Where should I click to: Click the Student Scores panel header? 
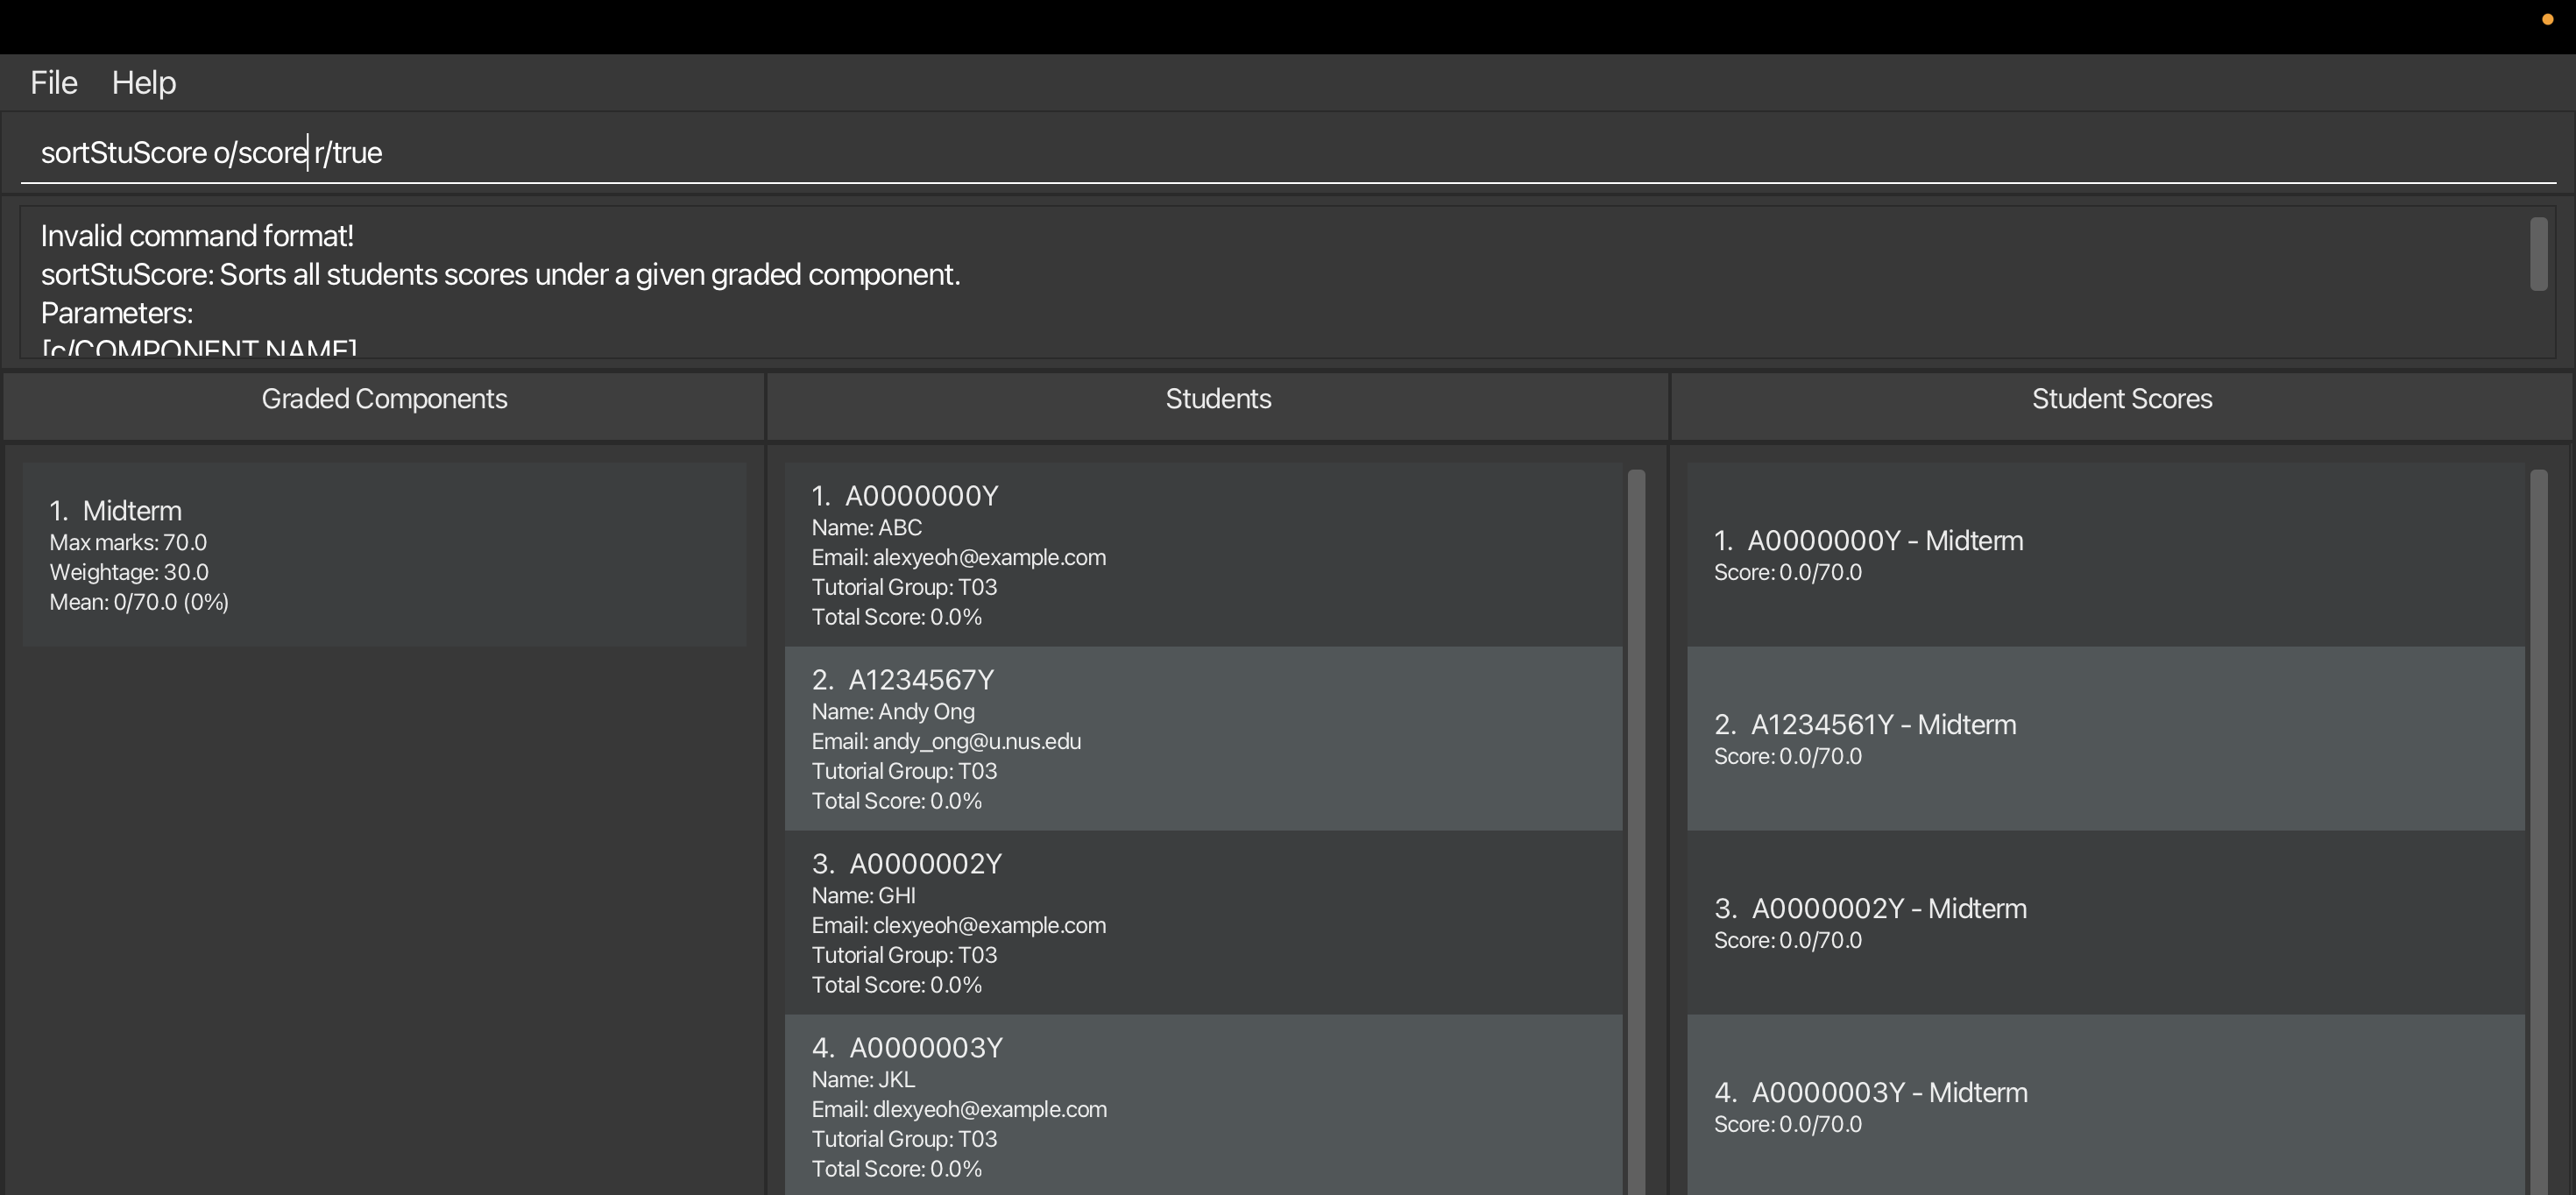(2121, 399)
